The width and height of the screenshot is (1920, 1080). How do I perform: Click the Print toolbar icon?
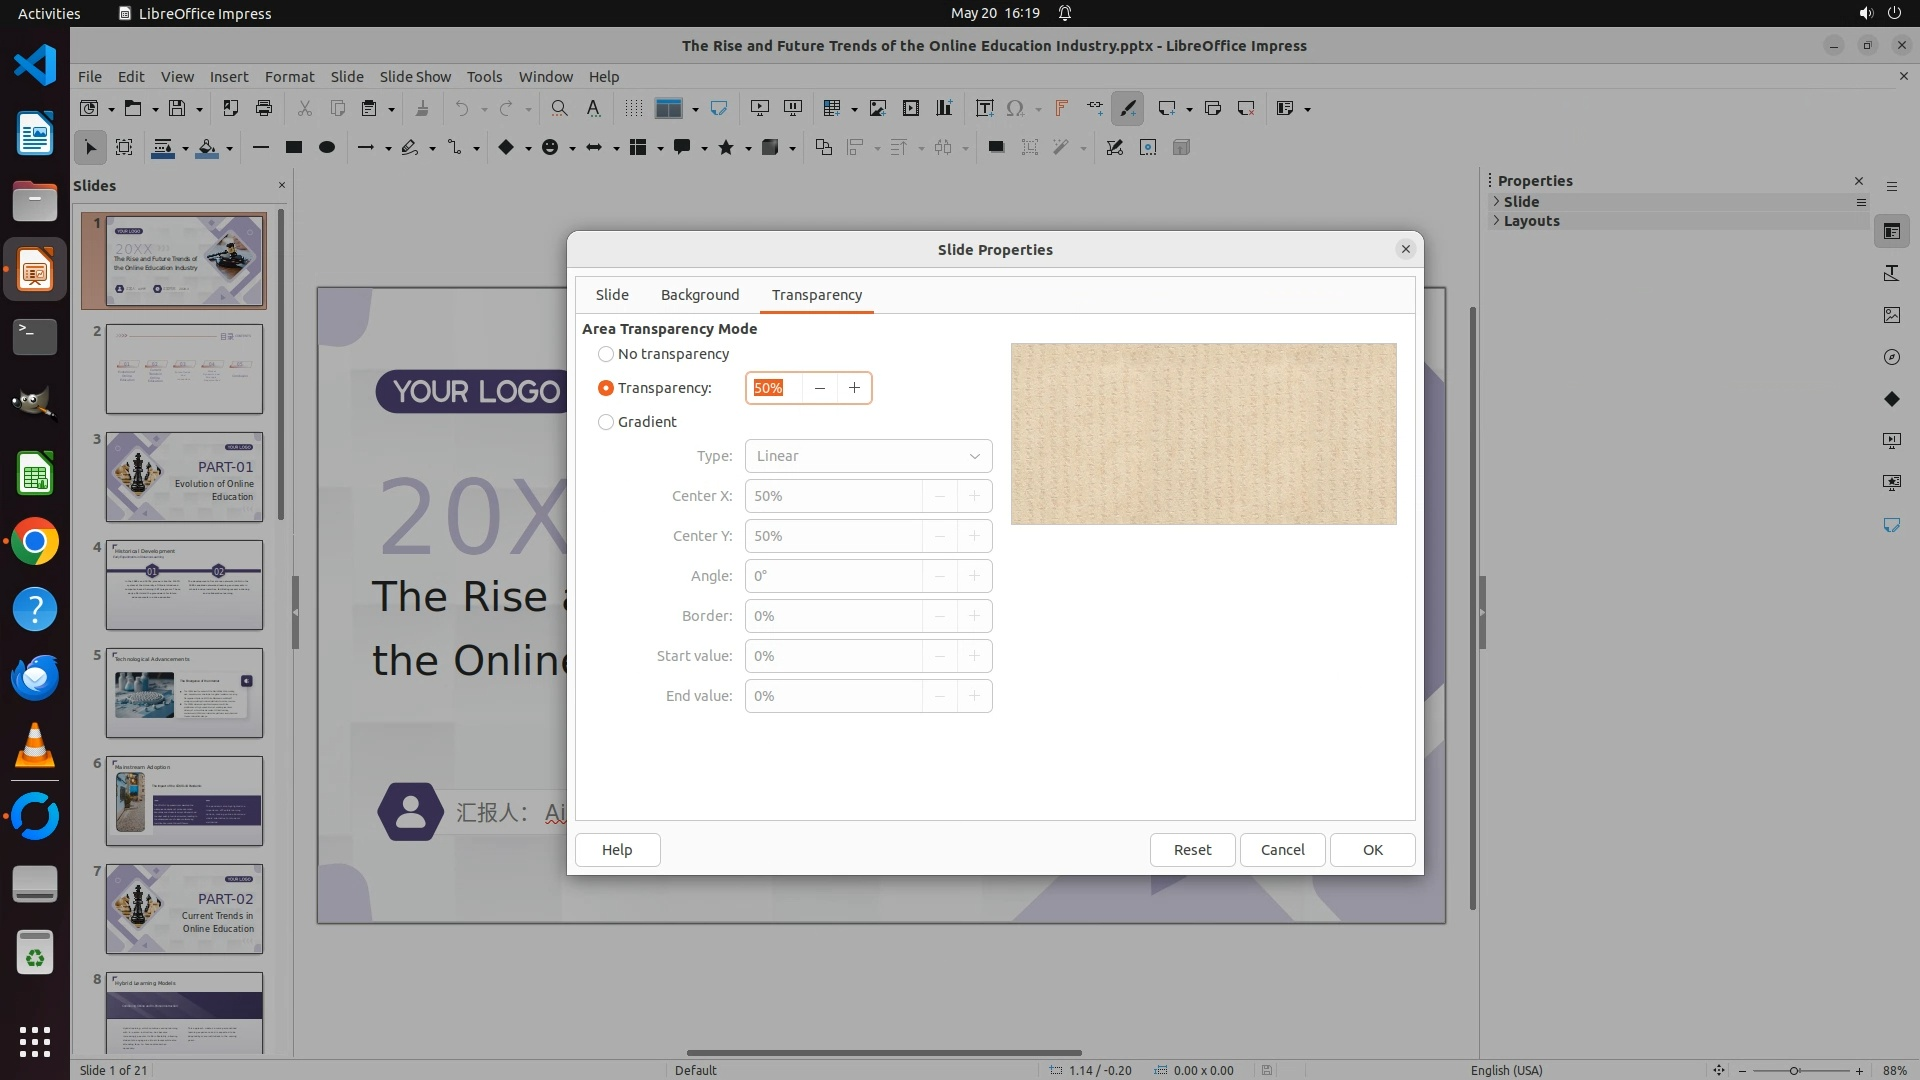pos(264,108)
